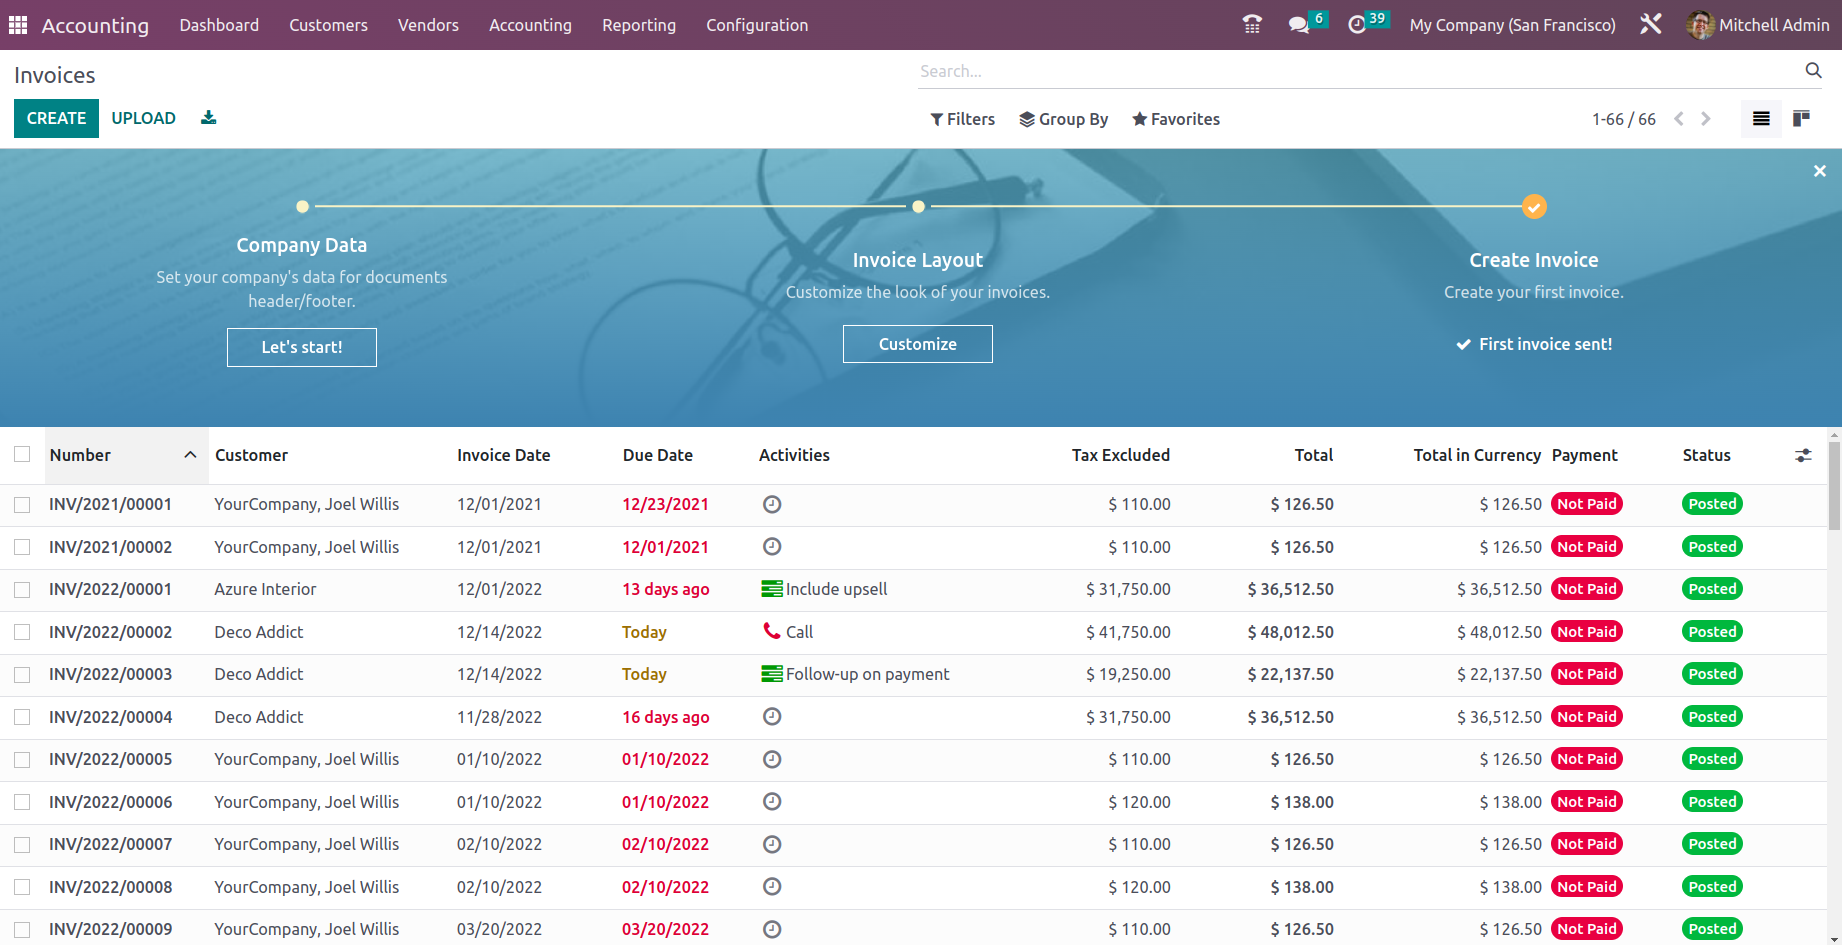Open the Group By dropdown
This screenshot has height=945, width=1842.
coord(1063,119)
